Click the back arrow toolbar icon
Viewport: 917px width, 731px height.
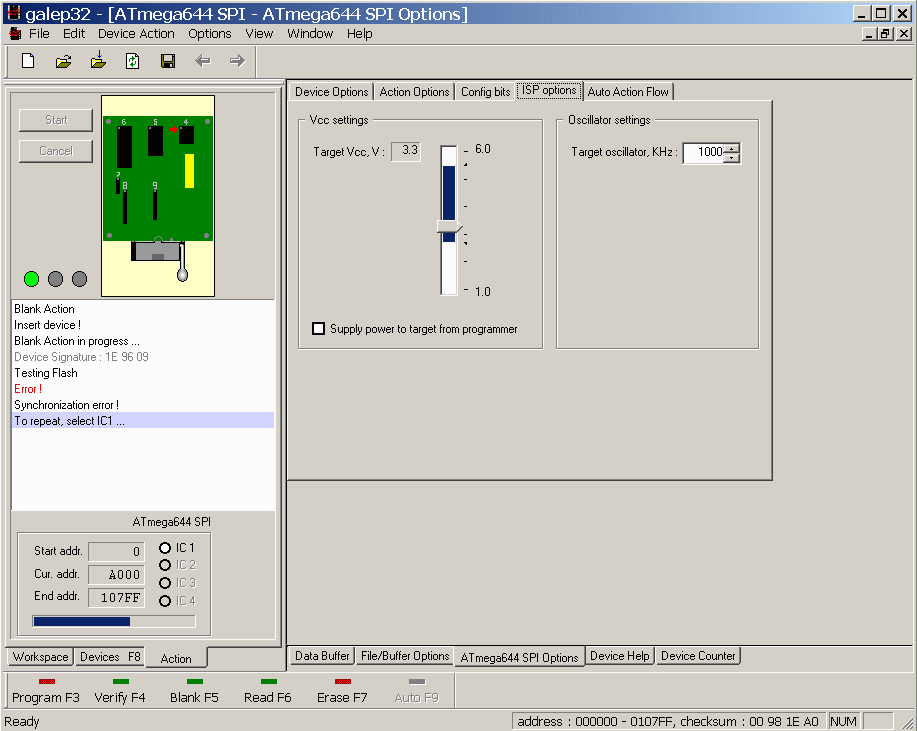click(x=202, y=61)
